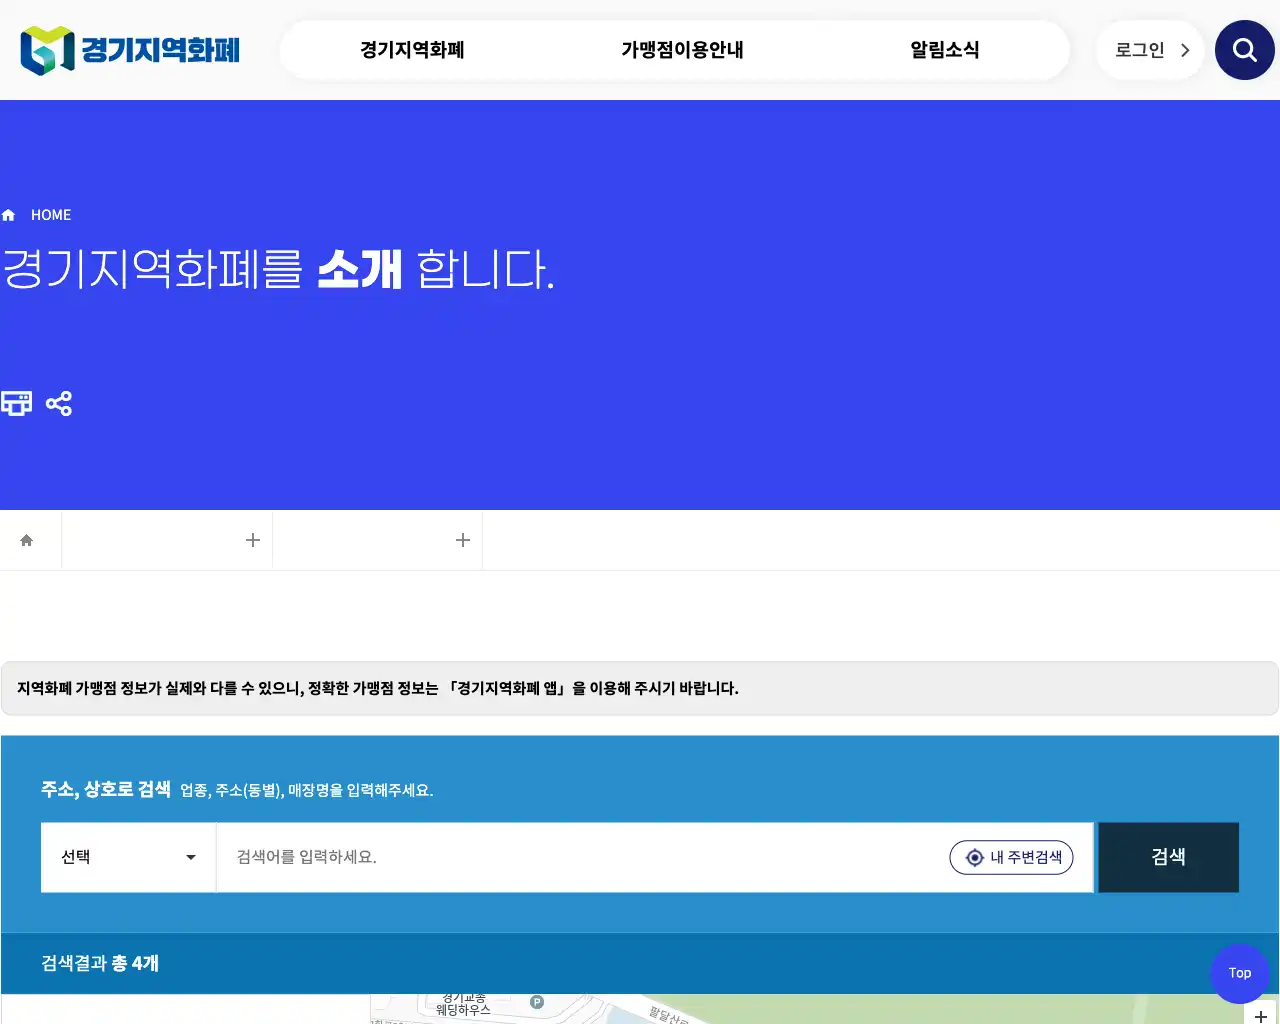Open the 가맹점이용안내 menu
The width and height of the screenshot is (1280, 1024).
(681, 49)
